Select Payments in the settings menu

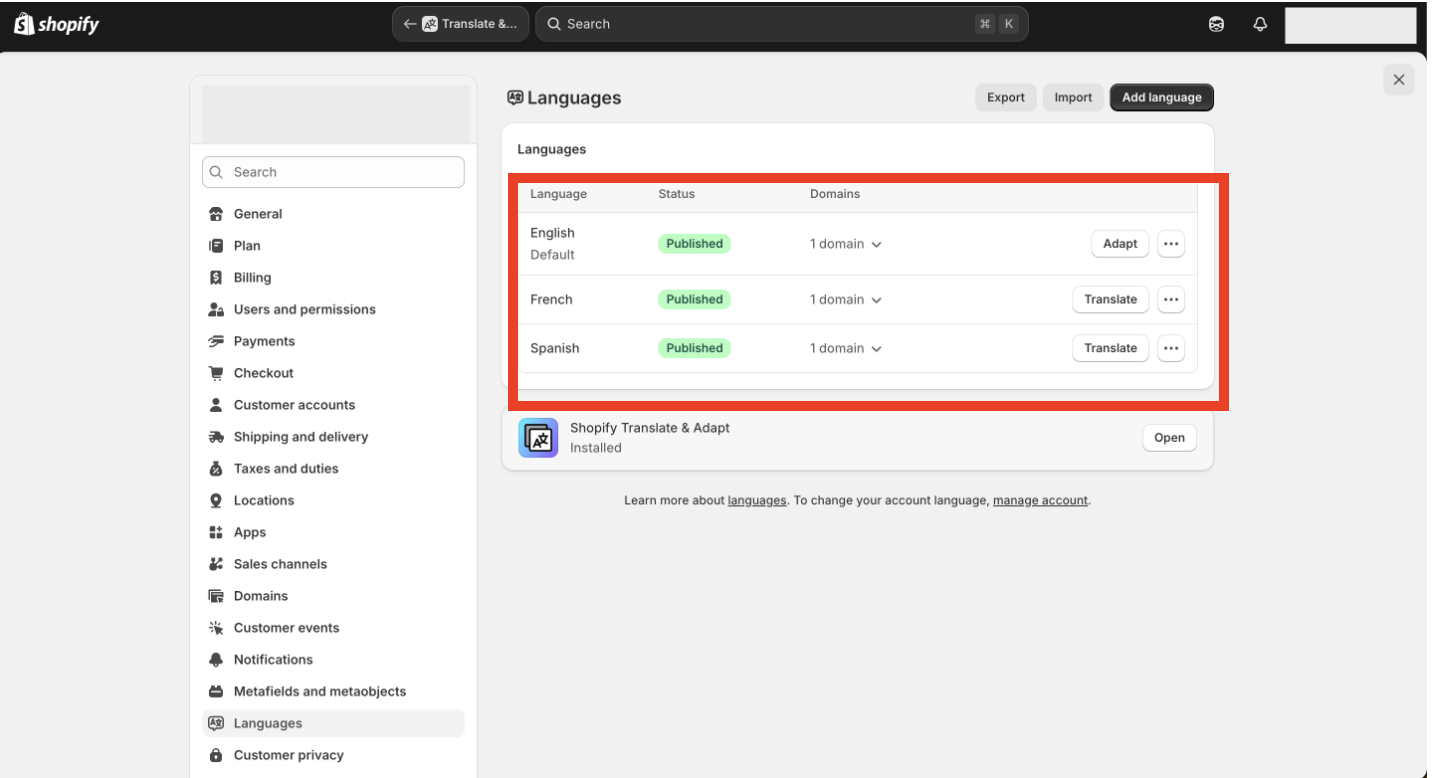pyautogui.click(x=333, y=341)
